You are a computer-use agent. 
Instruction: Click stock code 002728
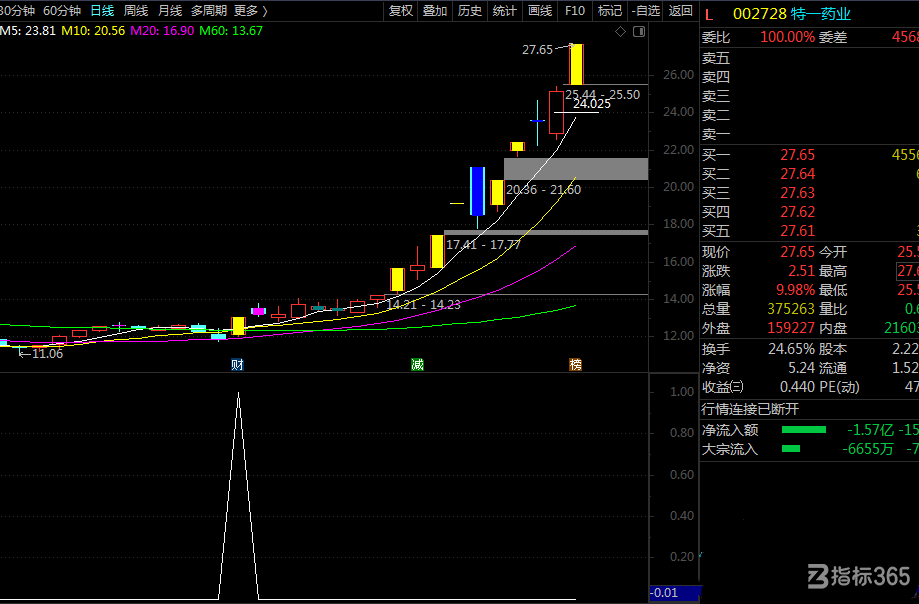click(x=760, y=14)
